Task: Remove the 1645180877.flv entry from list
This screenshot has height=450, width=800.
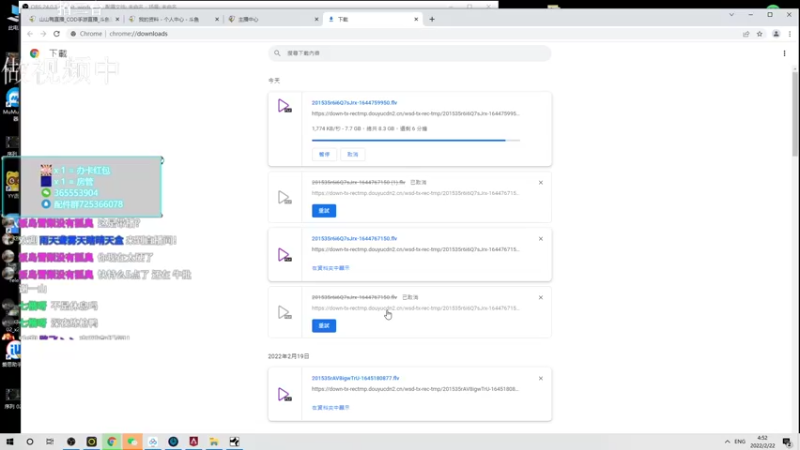Action: point(541,379)
